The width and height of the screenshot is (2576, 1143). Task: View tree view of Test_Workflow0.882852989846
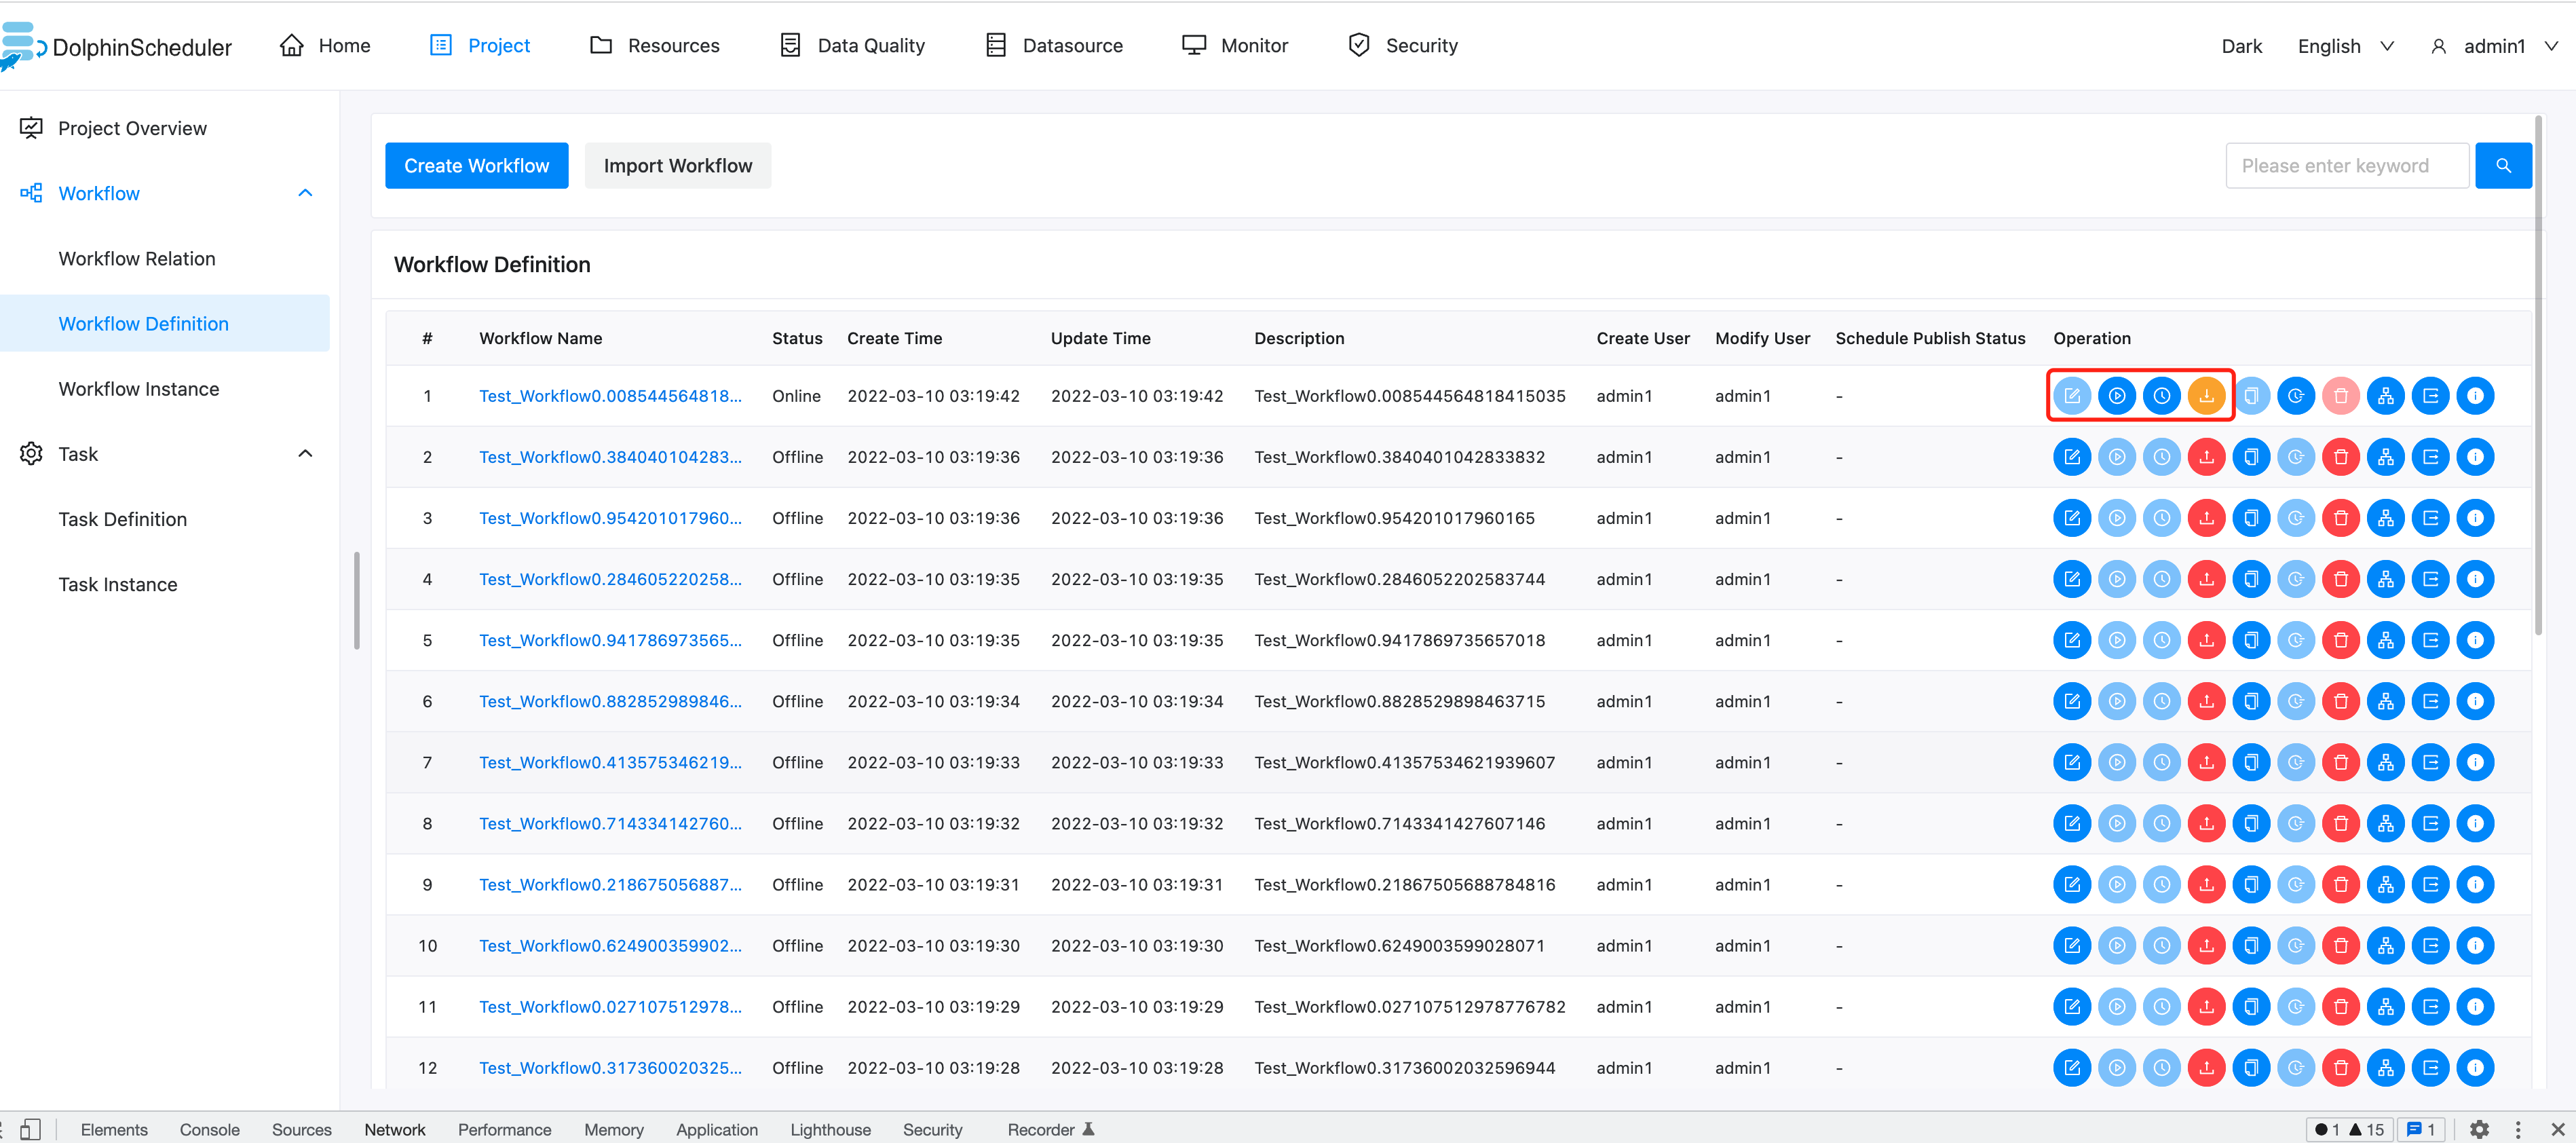pyautogui.click(x=2385, y=700)
